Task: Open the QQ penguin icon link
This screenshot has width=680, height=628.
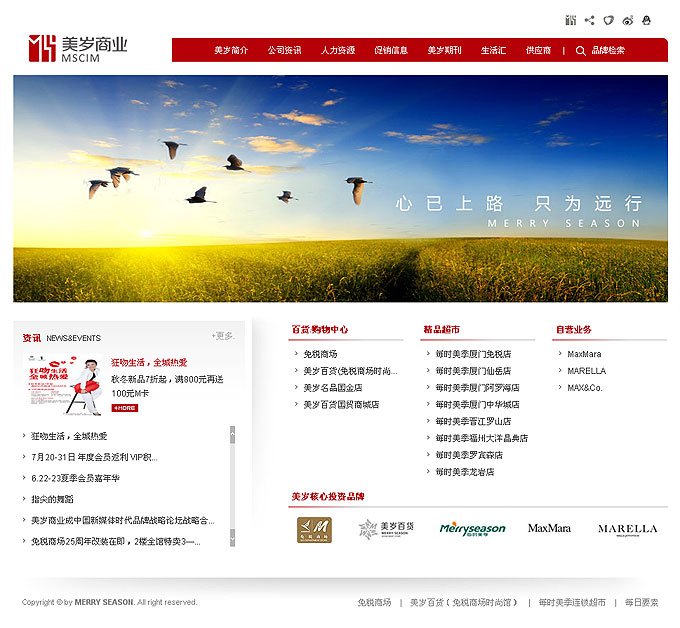Action: coord(647,20)
